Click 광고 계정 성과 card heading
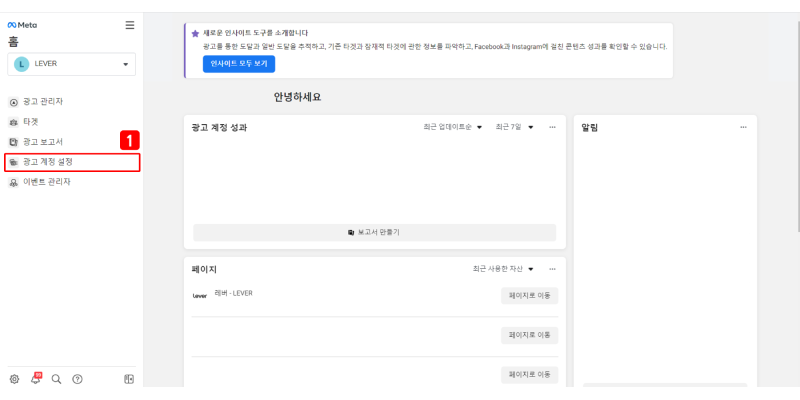Image resolution: width=800 pixels, height=400 pixels. click(x=219, y=128)
